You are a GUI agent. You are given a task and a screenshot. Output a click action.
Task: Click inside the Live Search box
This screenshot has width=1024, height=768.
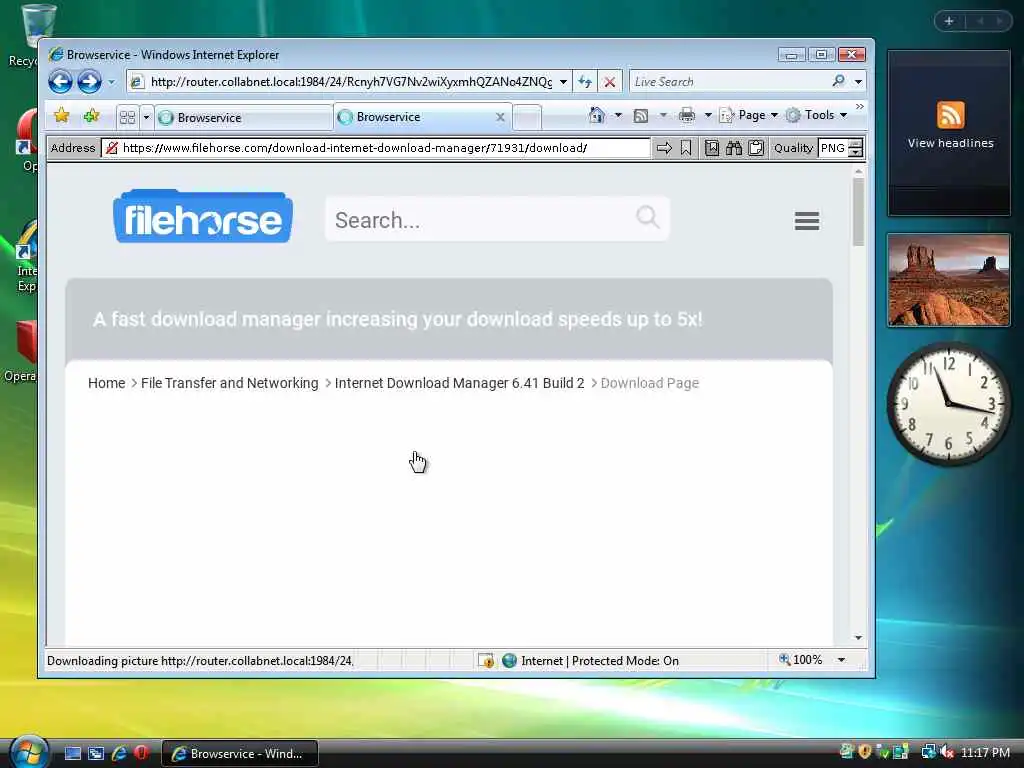pos(728,82)
